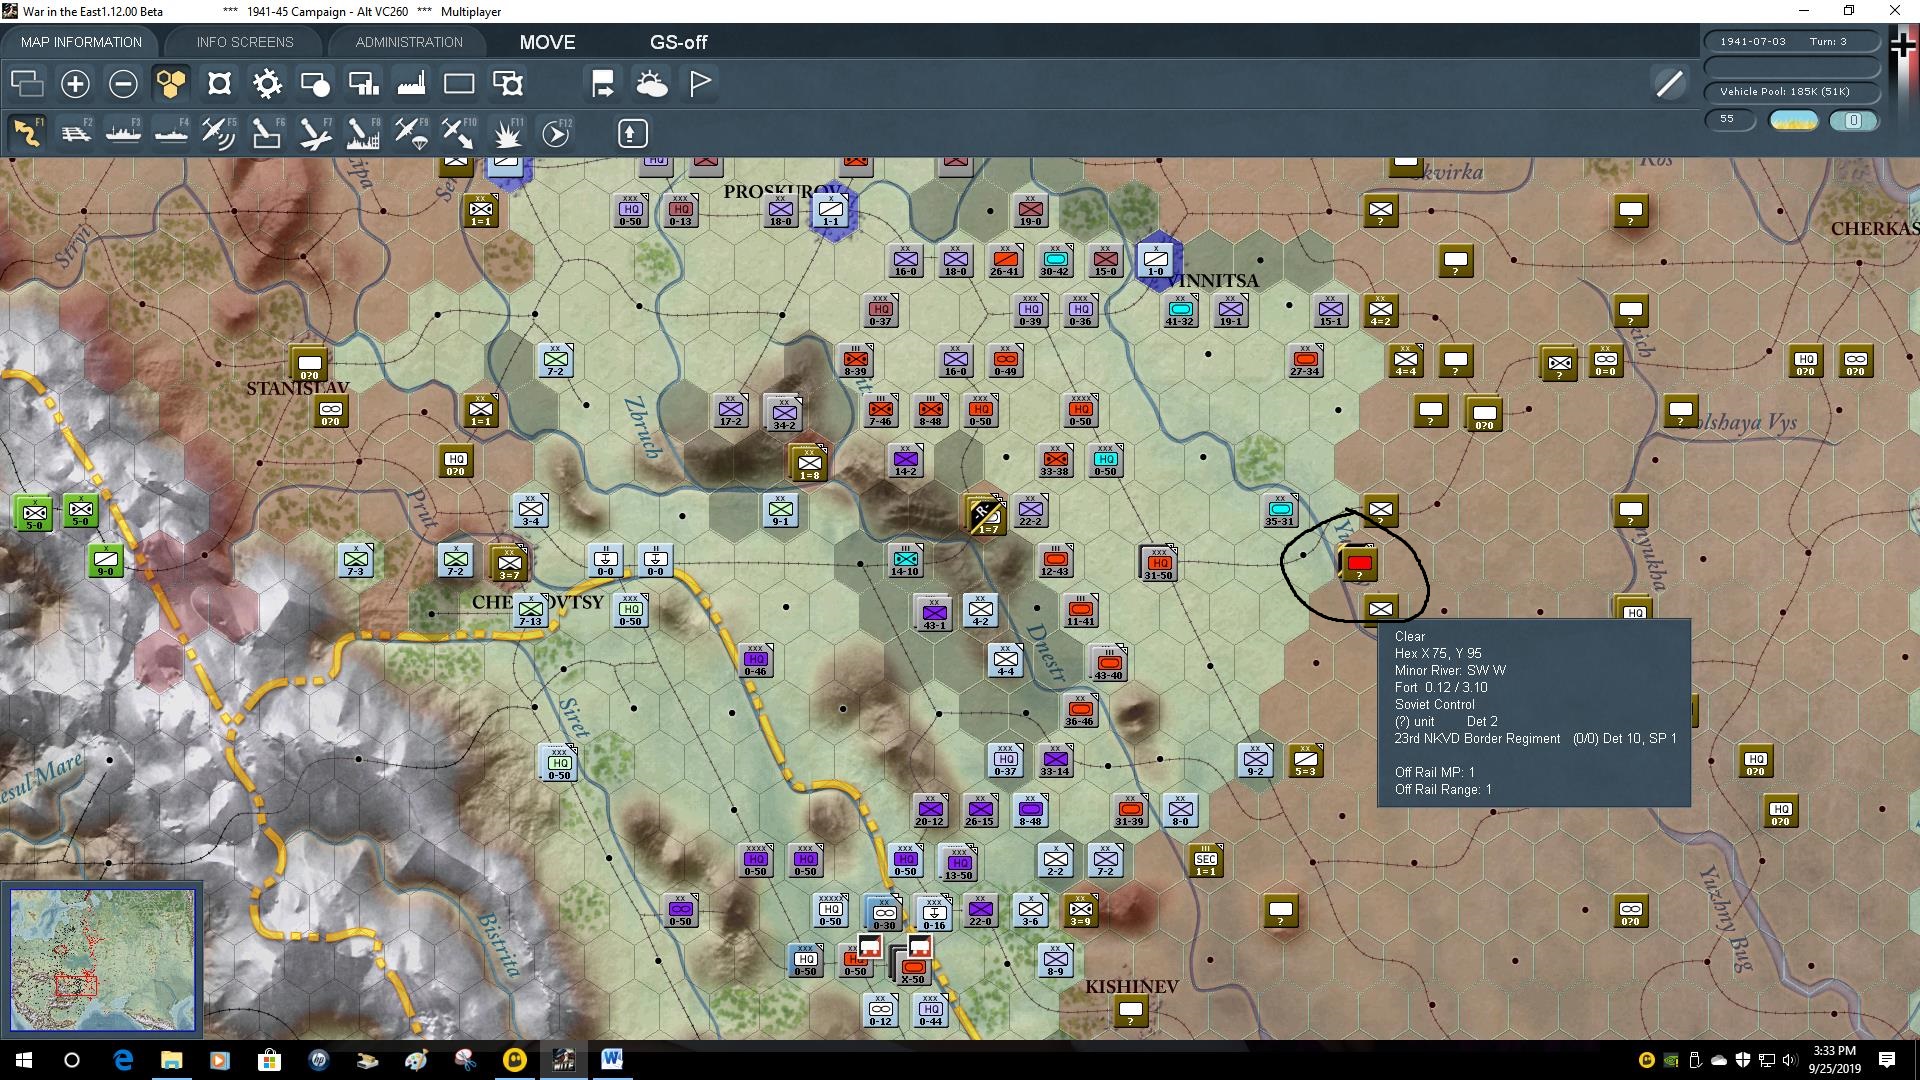1920x1080 pixels.
Task: Select F2 rail mode
Action: [x=75, y=132]
